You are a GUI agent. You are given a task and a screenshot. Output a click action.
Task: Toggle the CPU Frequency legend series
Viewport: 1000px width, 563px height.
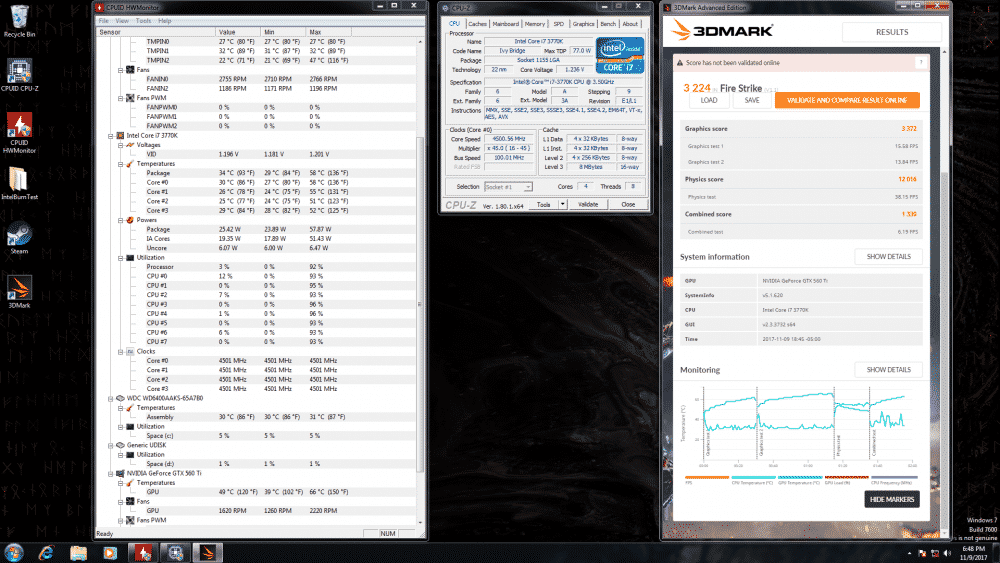click(894, 479)
